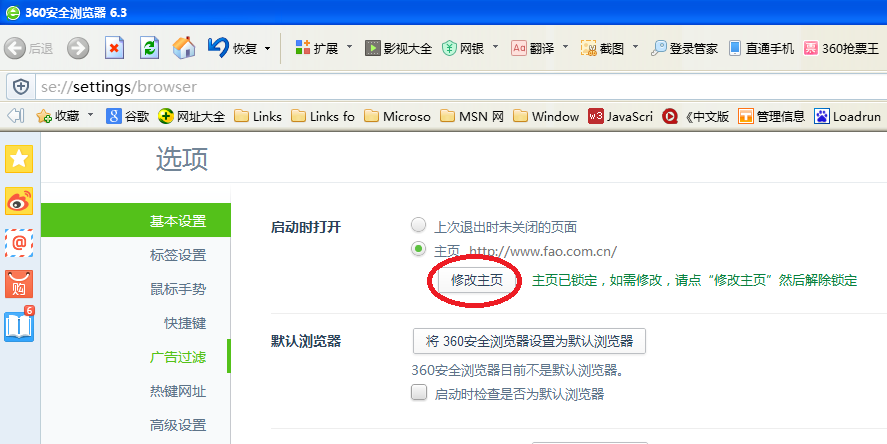Open the 网址大全 bookmark
The height and width of the screenshot is (444, 887).
(191, 117)
